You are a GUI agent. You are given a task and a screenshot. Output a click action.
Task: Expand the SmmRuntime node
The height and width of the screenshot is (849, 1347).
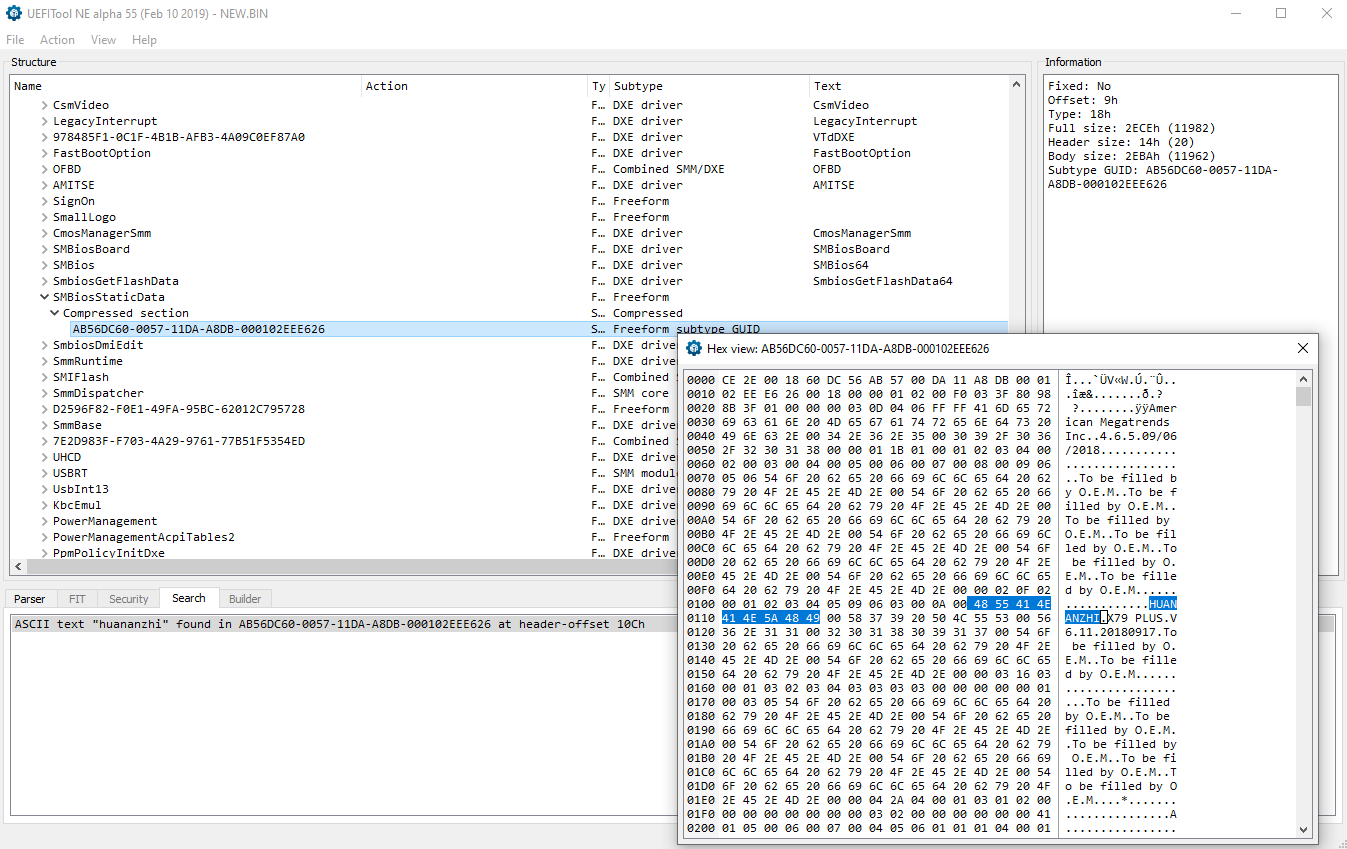click(44, 361)
